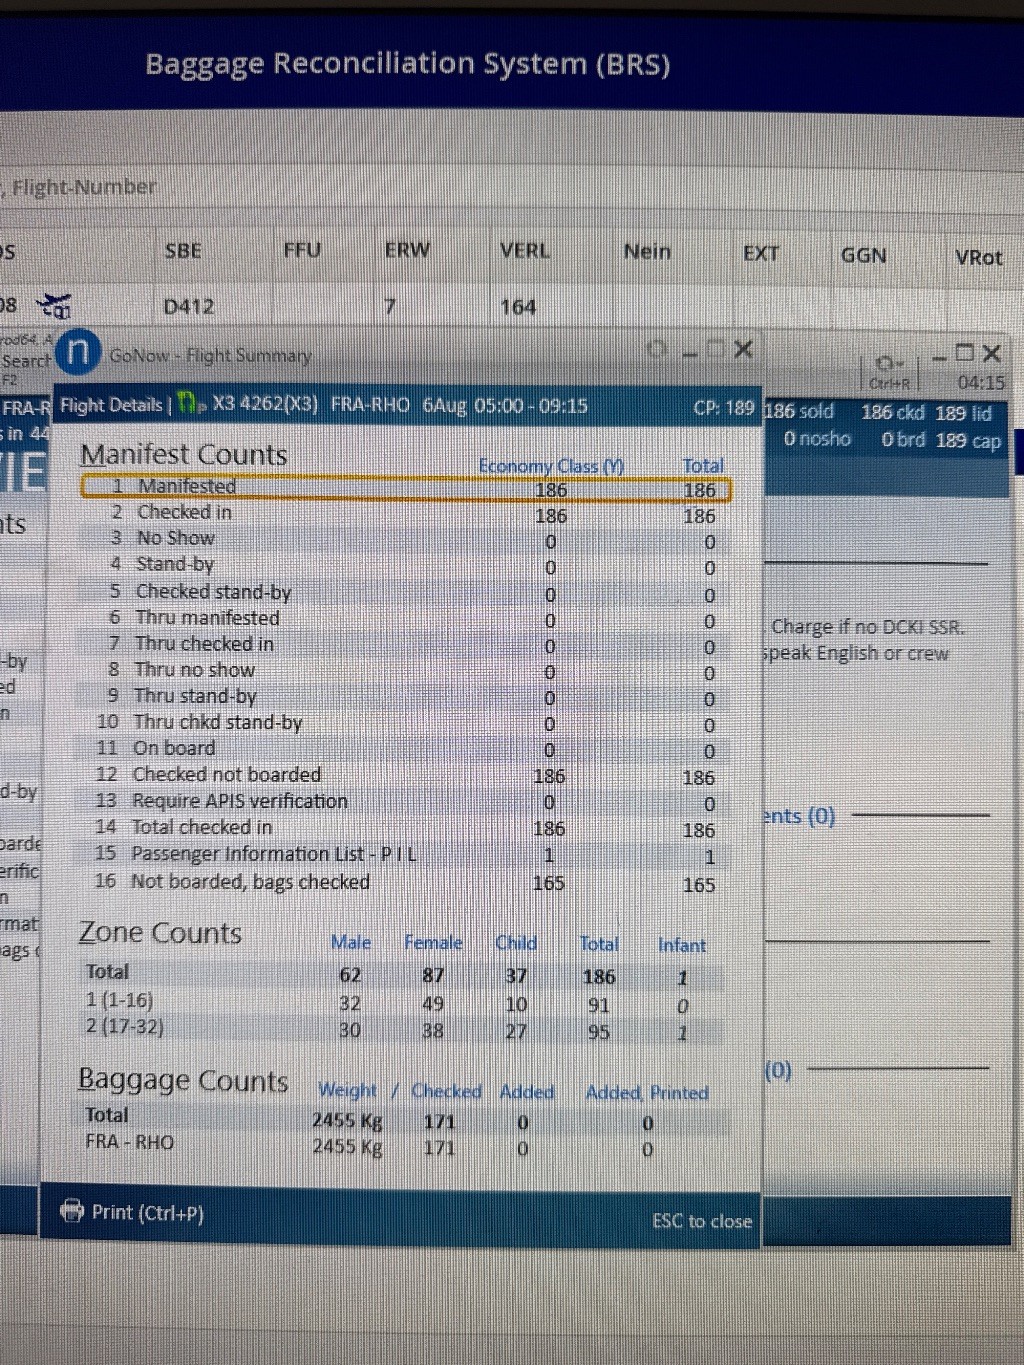Screen dimensions: 1024x1365
Task: Close the GoNow Flight Summary window
Action: 743,349
